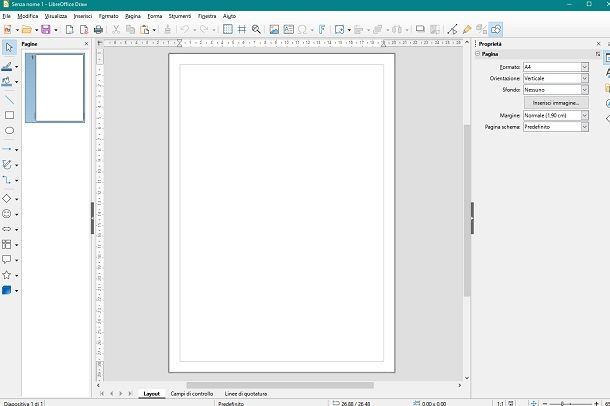Click the zoom slider in status bar
This screenshot has width=610, height=406.
(x=563, y=402)
